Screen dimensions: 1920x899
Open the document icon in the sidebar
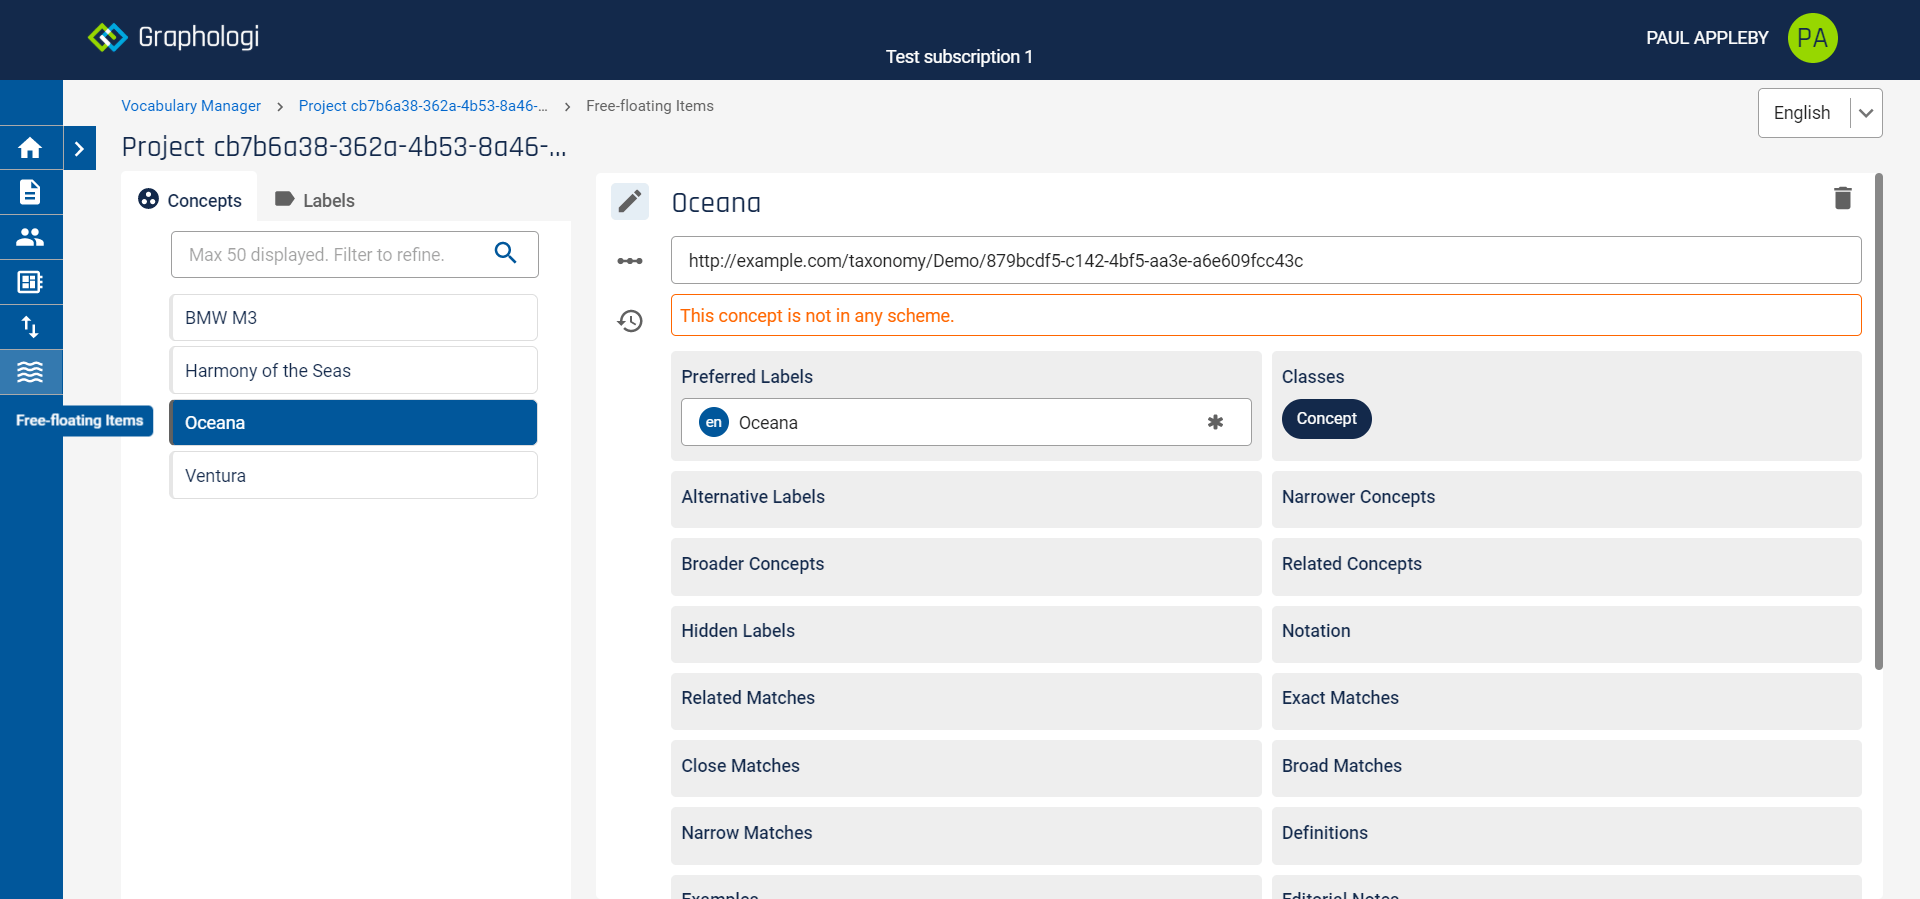coord(30,192)
